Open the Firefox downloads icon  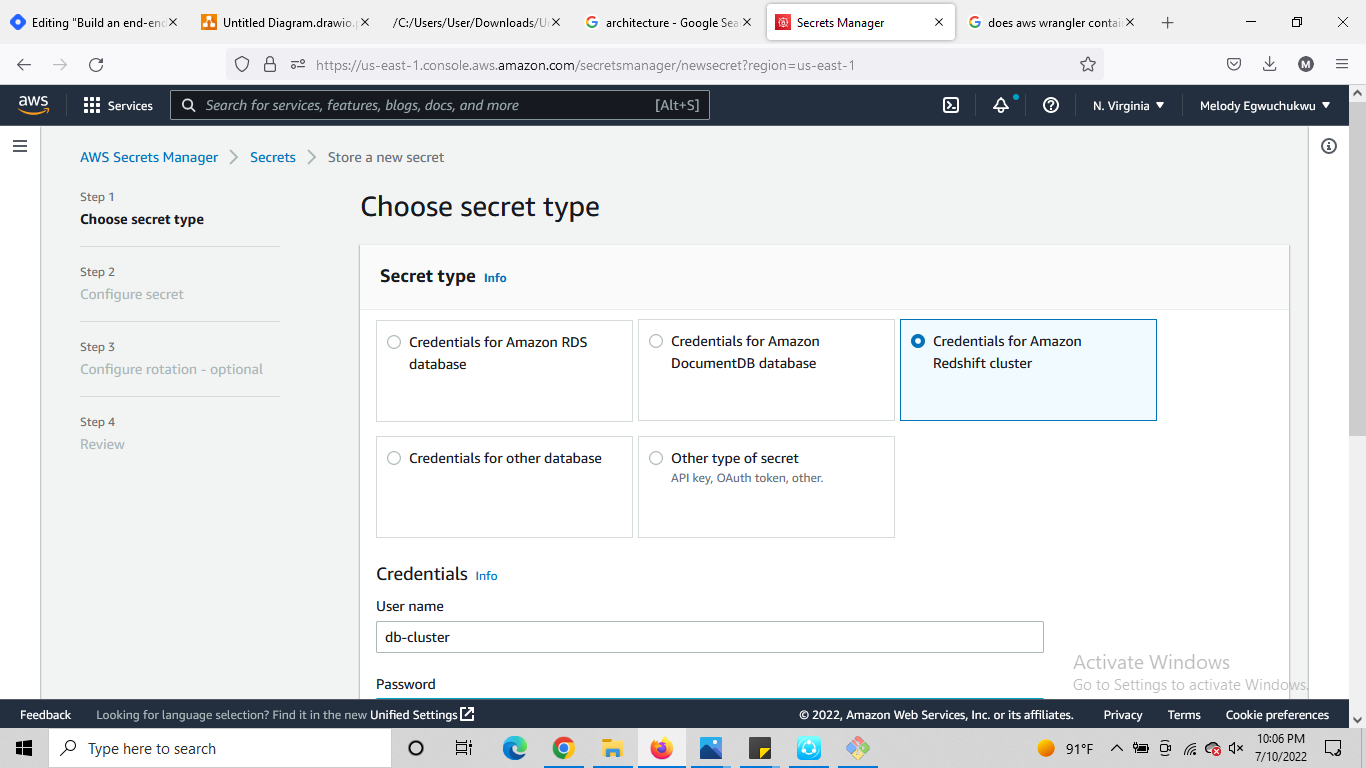(1270, 65)
